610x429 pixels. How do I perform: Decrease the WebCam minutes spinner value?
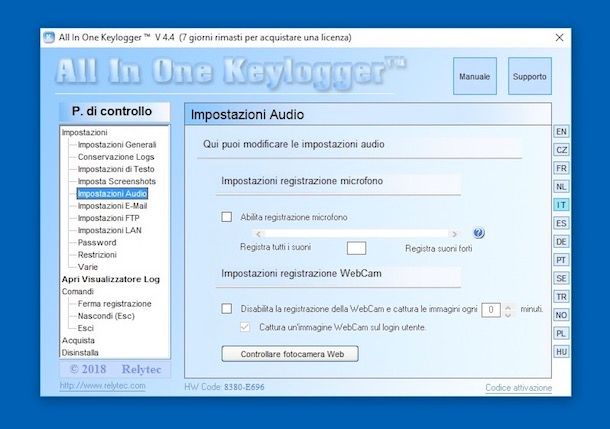click(508, 314)
